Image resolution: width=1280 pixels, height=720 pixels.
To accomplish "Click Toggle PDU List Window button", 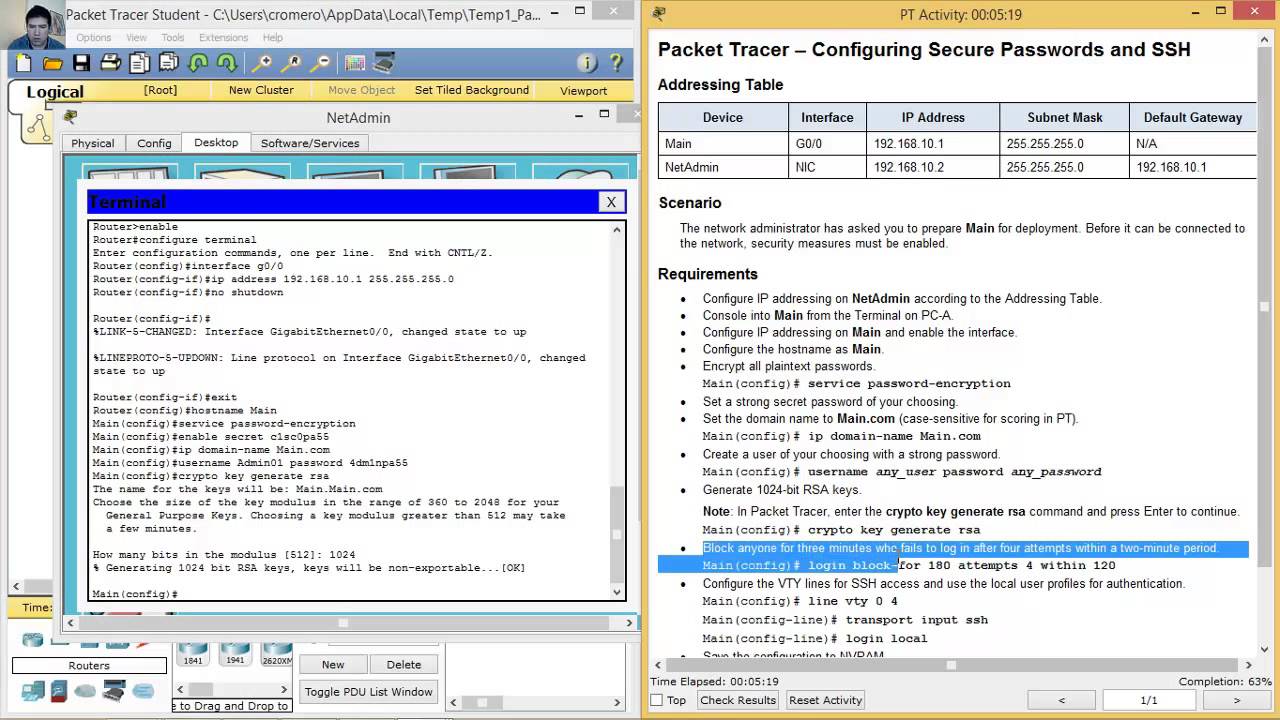I will click(x=369, y=692).
